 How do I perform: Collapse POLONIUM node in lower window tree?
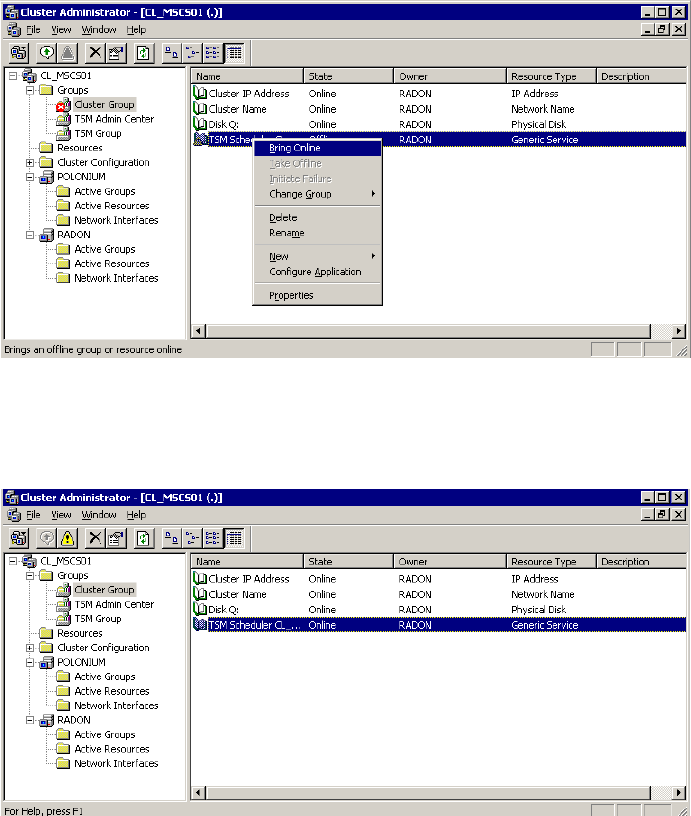click(x=30, y=662)
